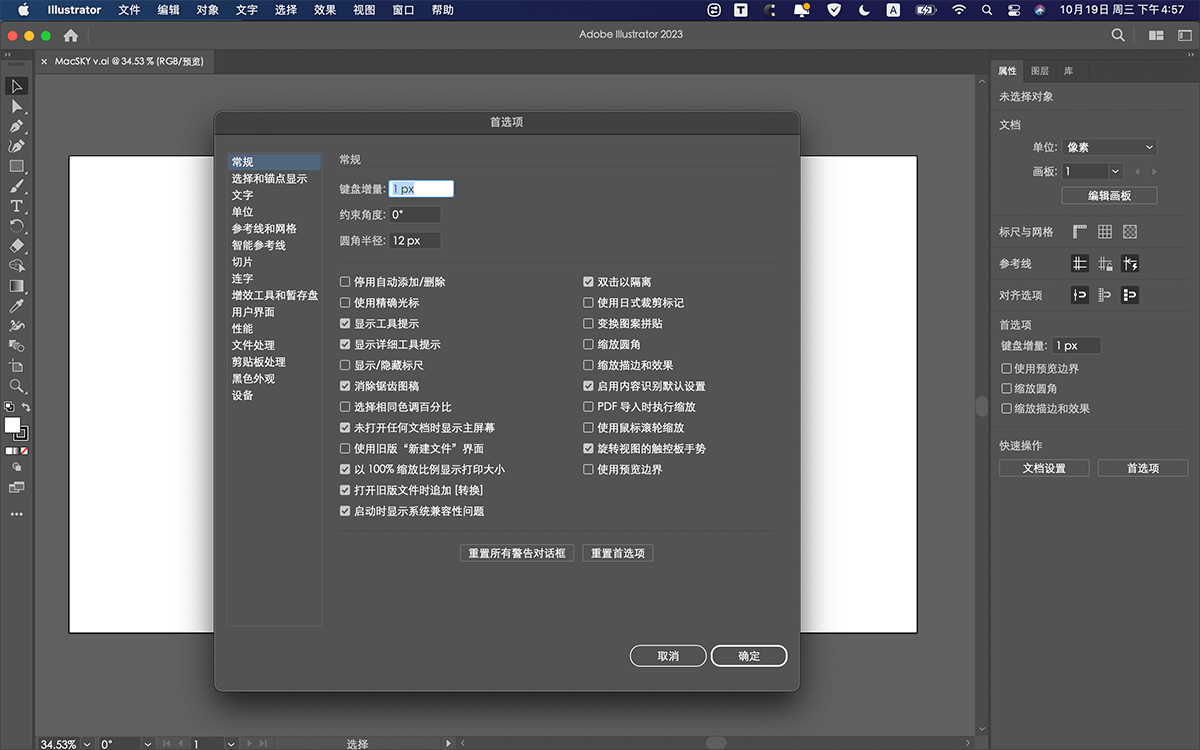This screenshot has height=750, width=1200.
Task: Click the white fill color swatch
Action: coord(12,425)
